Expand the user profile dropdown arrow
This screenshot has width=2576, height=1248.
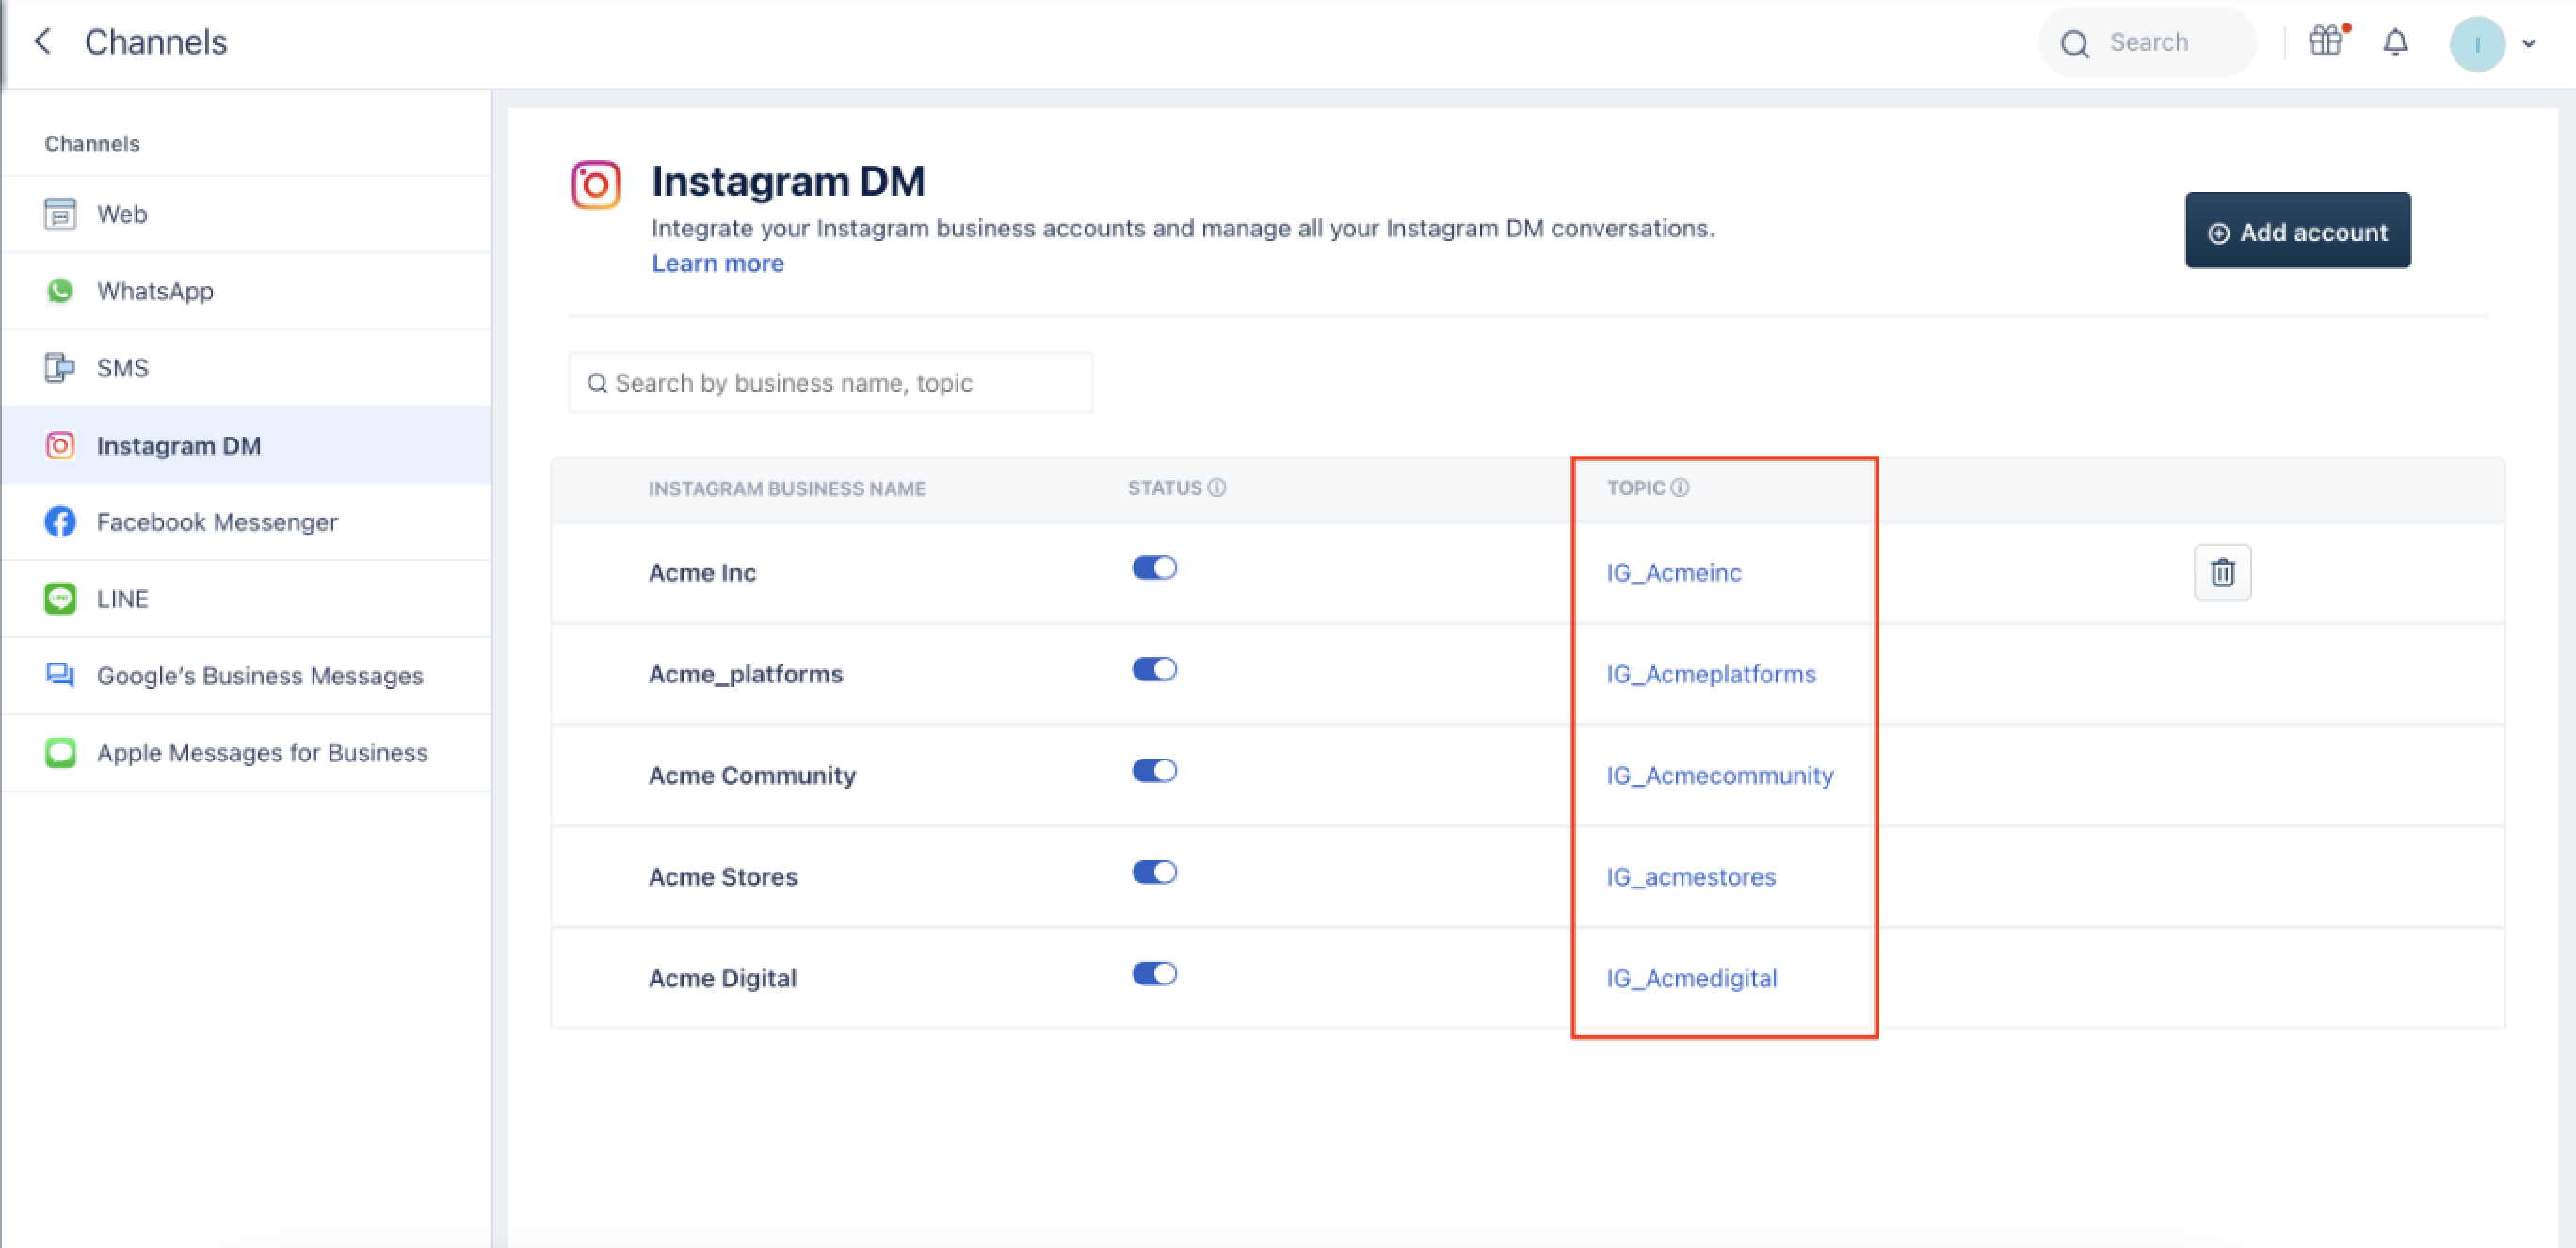click(x=2529, y=44)
